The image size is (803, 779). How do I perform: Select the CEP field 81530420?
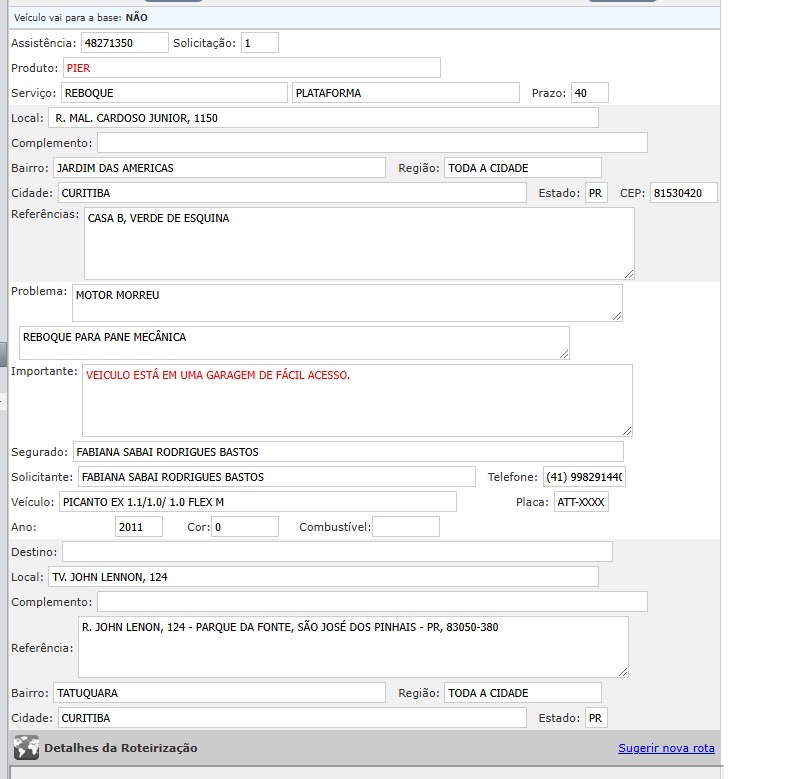coord(684,193)
